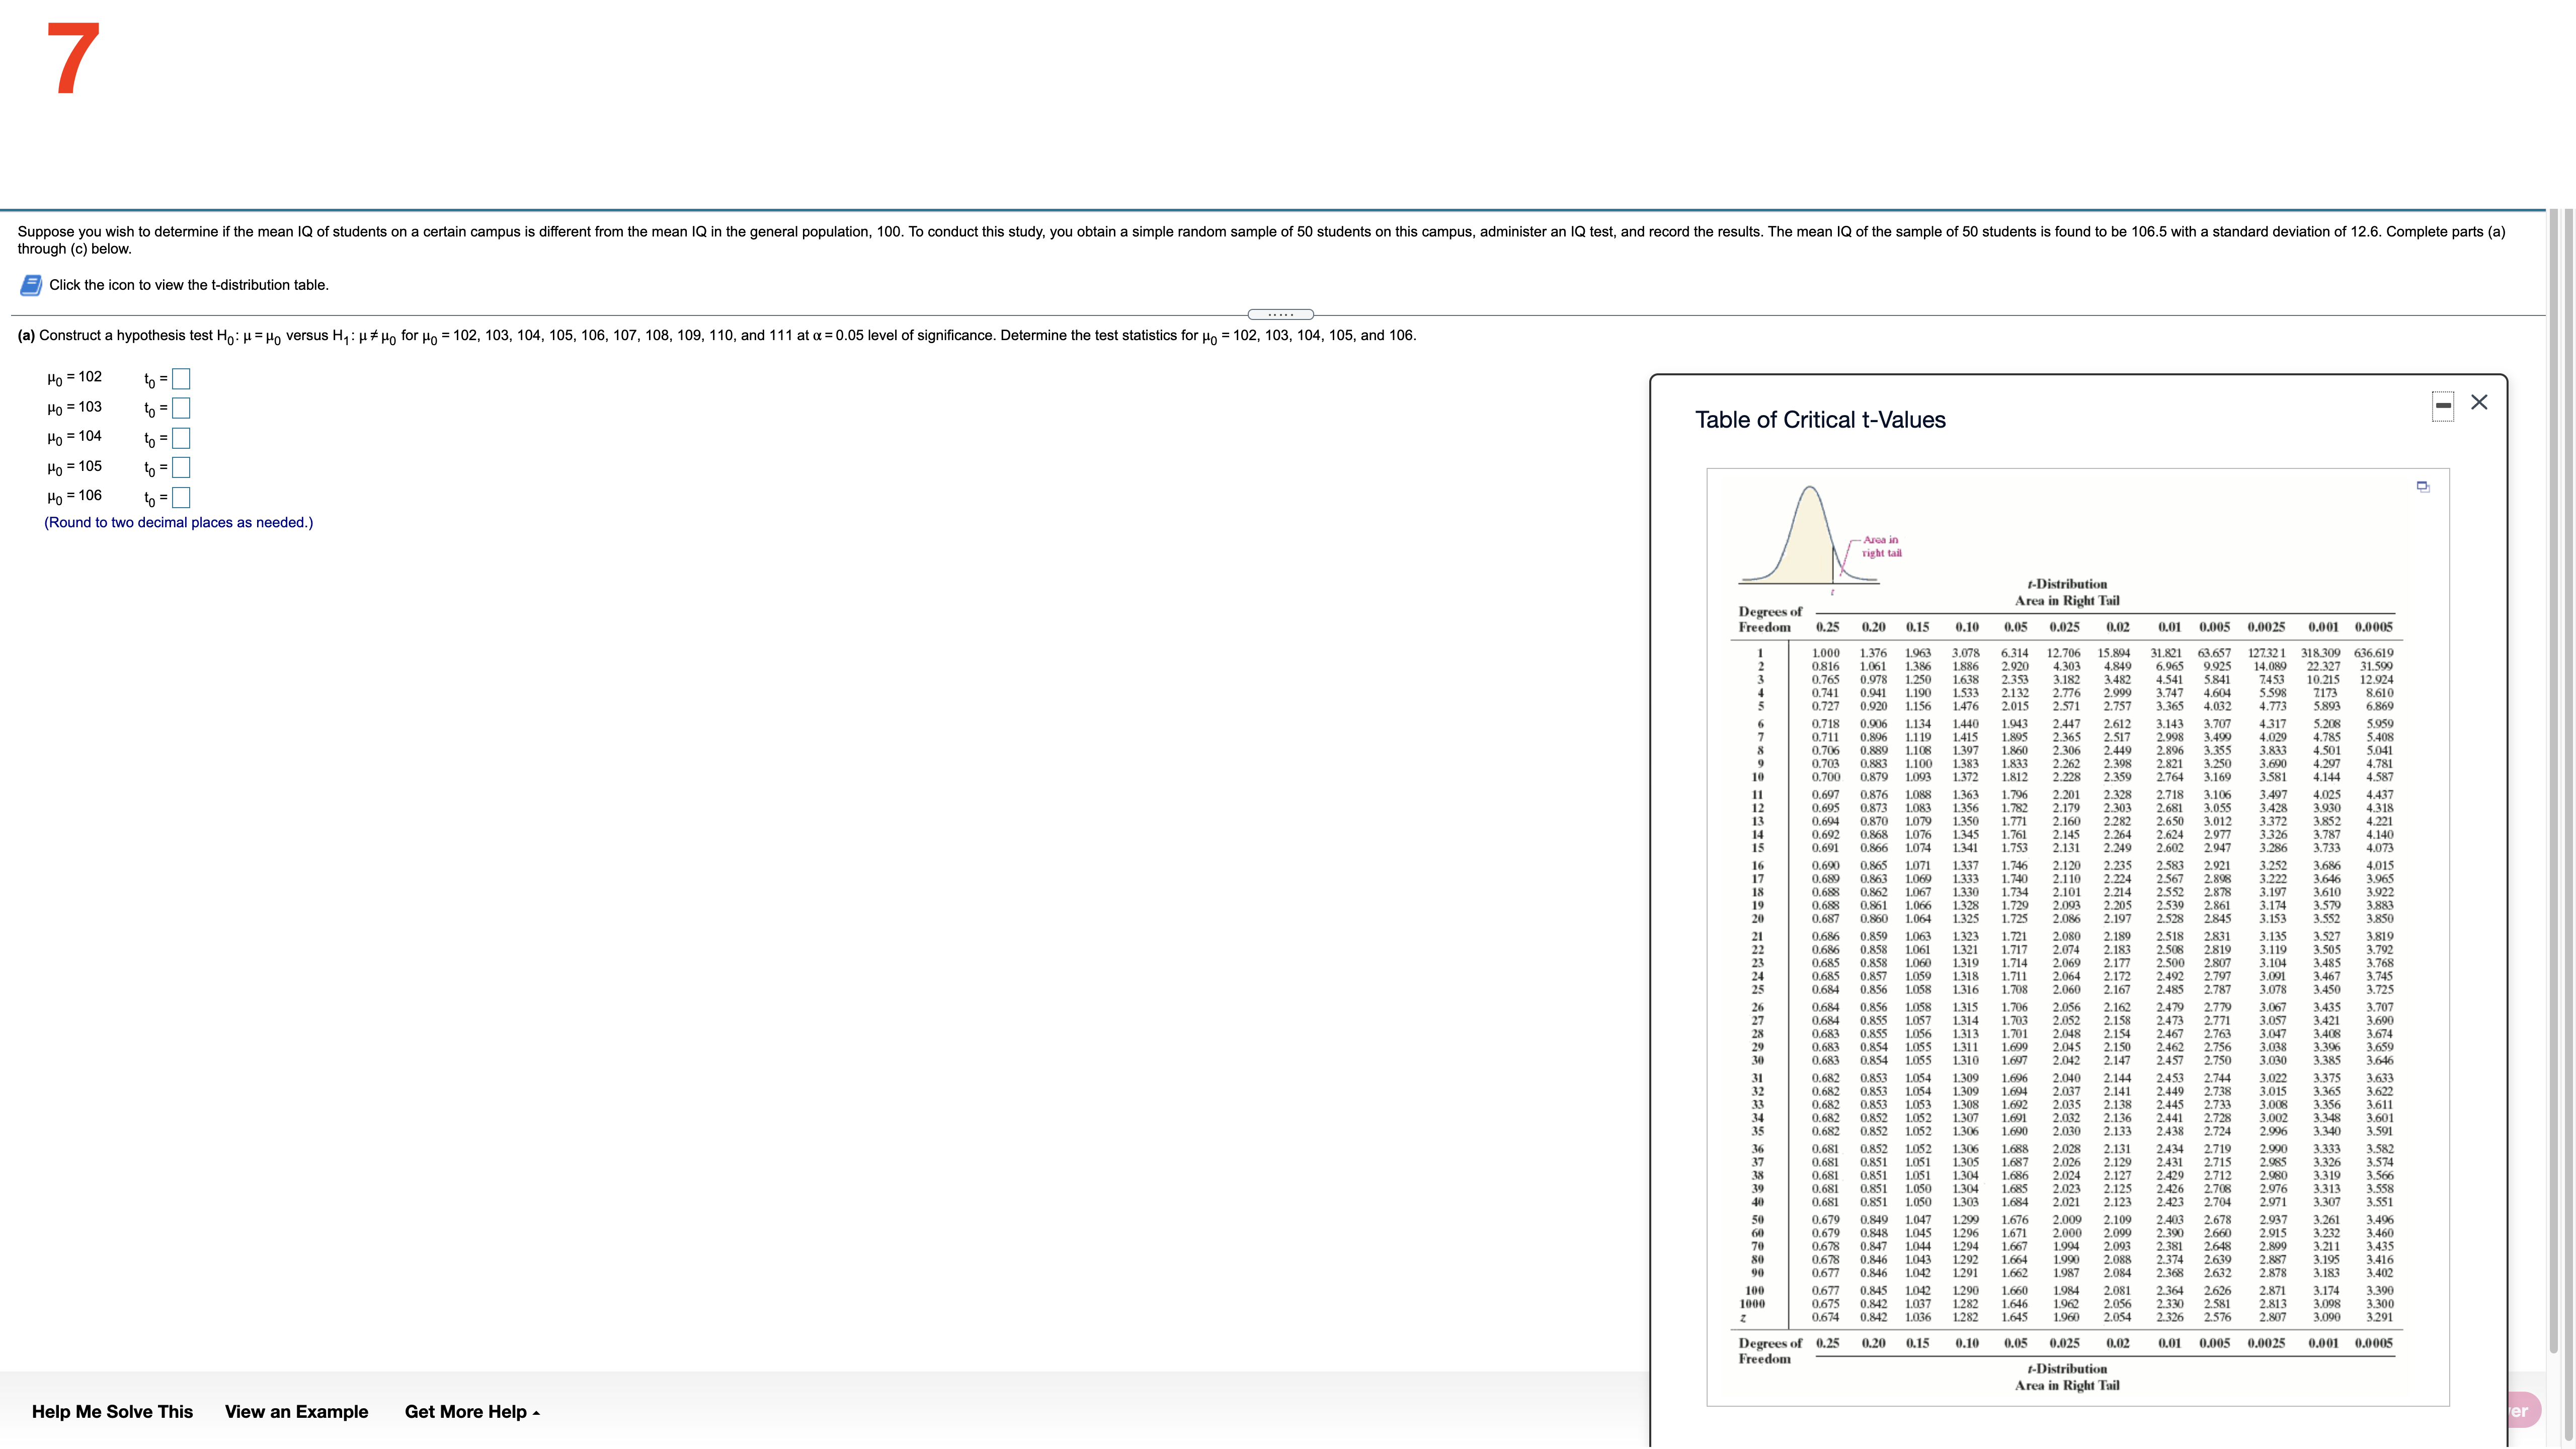Open View an Example
The width and height of the screenshot is (2576, 1449).
pyautogui.click(x=296, y=1411)
